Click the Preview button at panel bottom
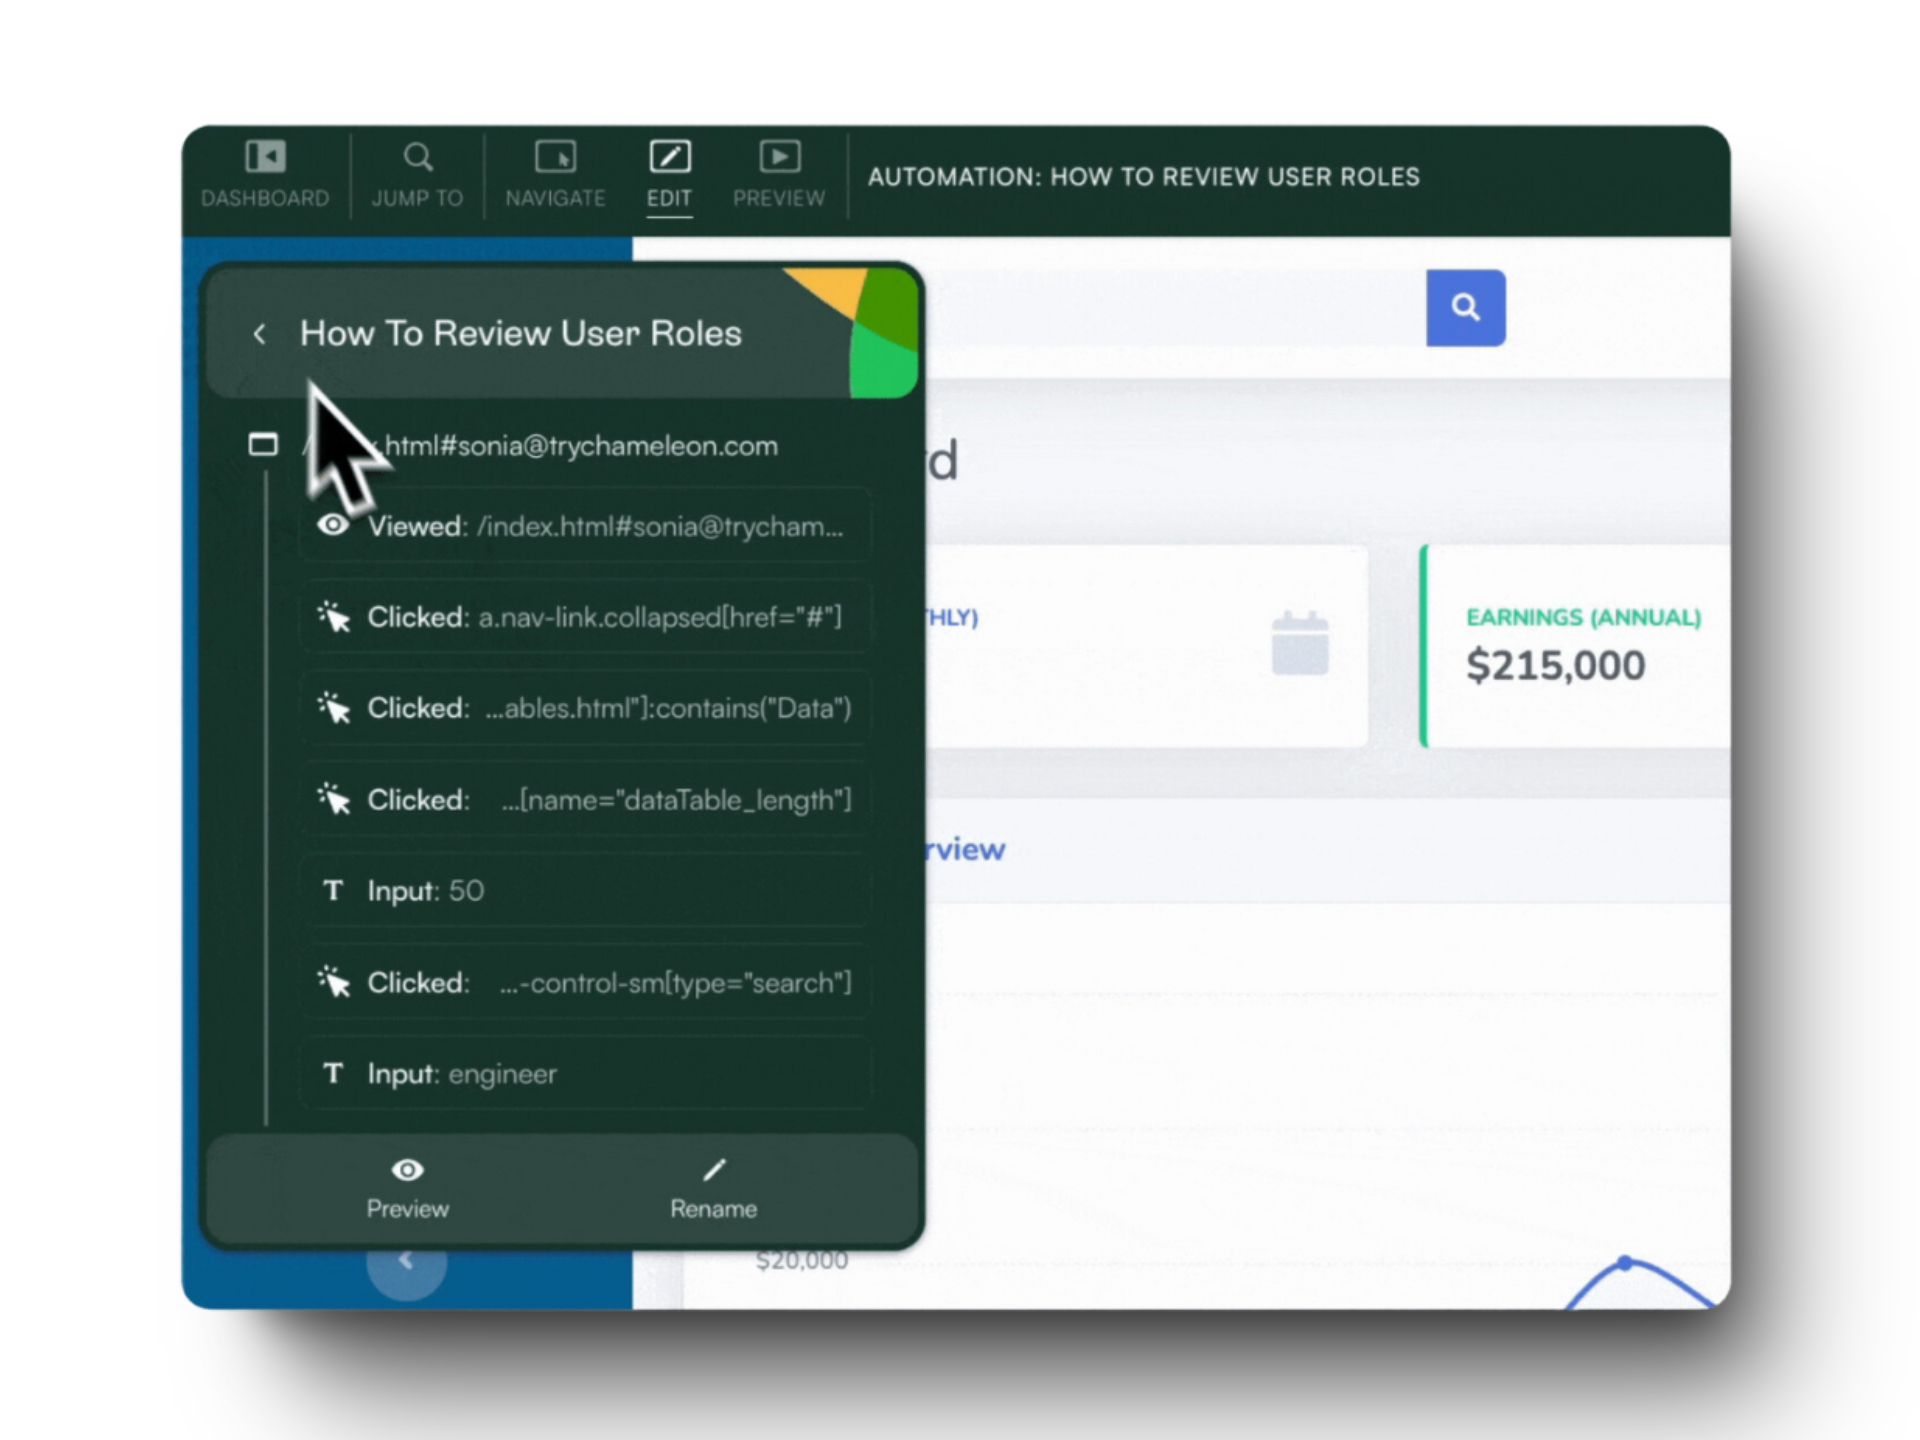The image size is (1920, 1440). [407, 1190]
